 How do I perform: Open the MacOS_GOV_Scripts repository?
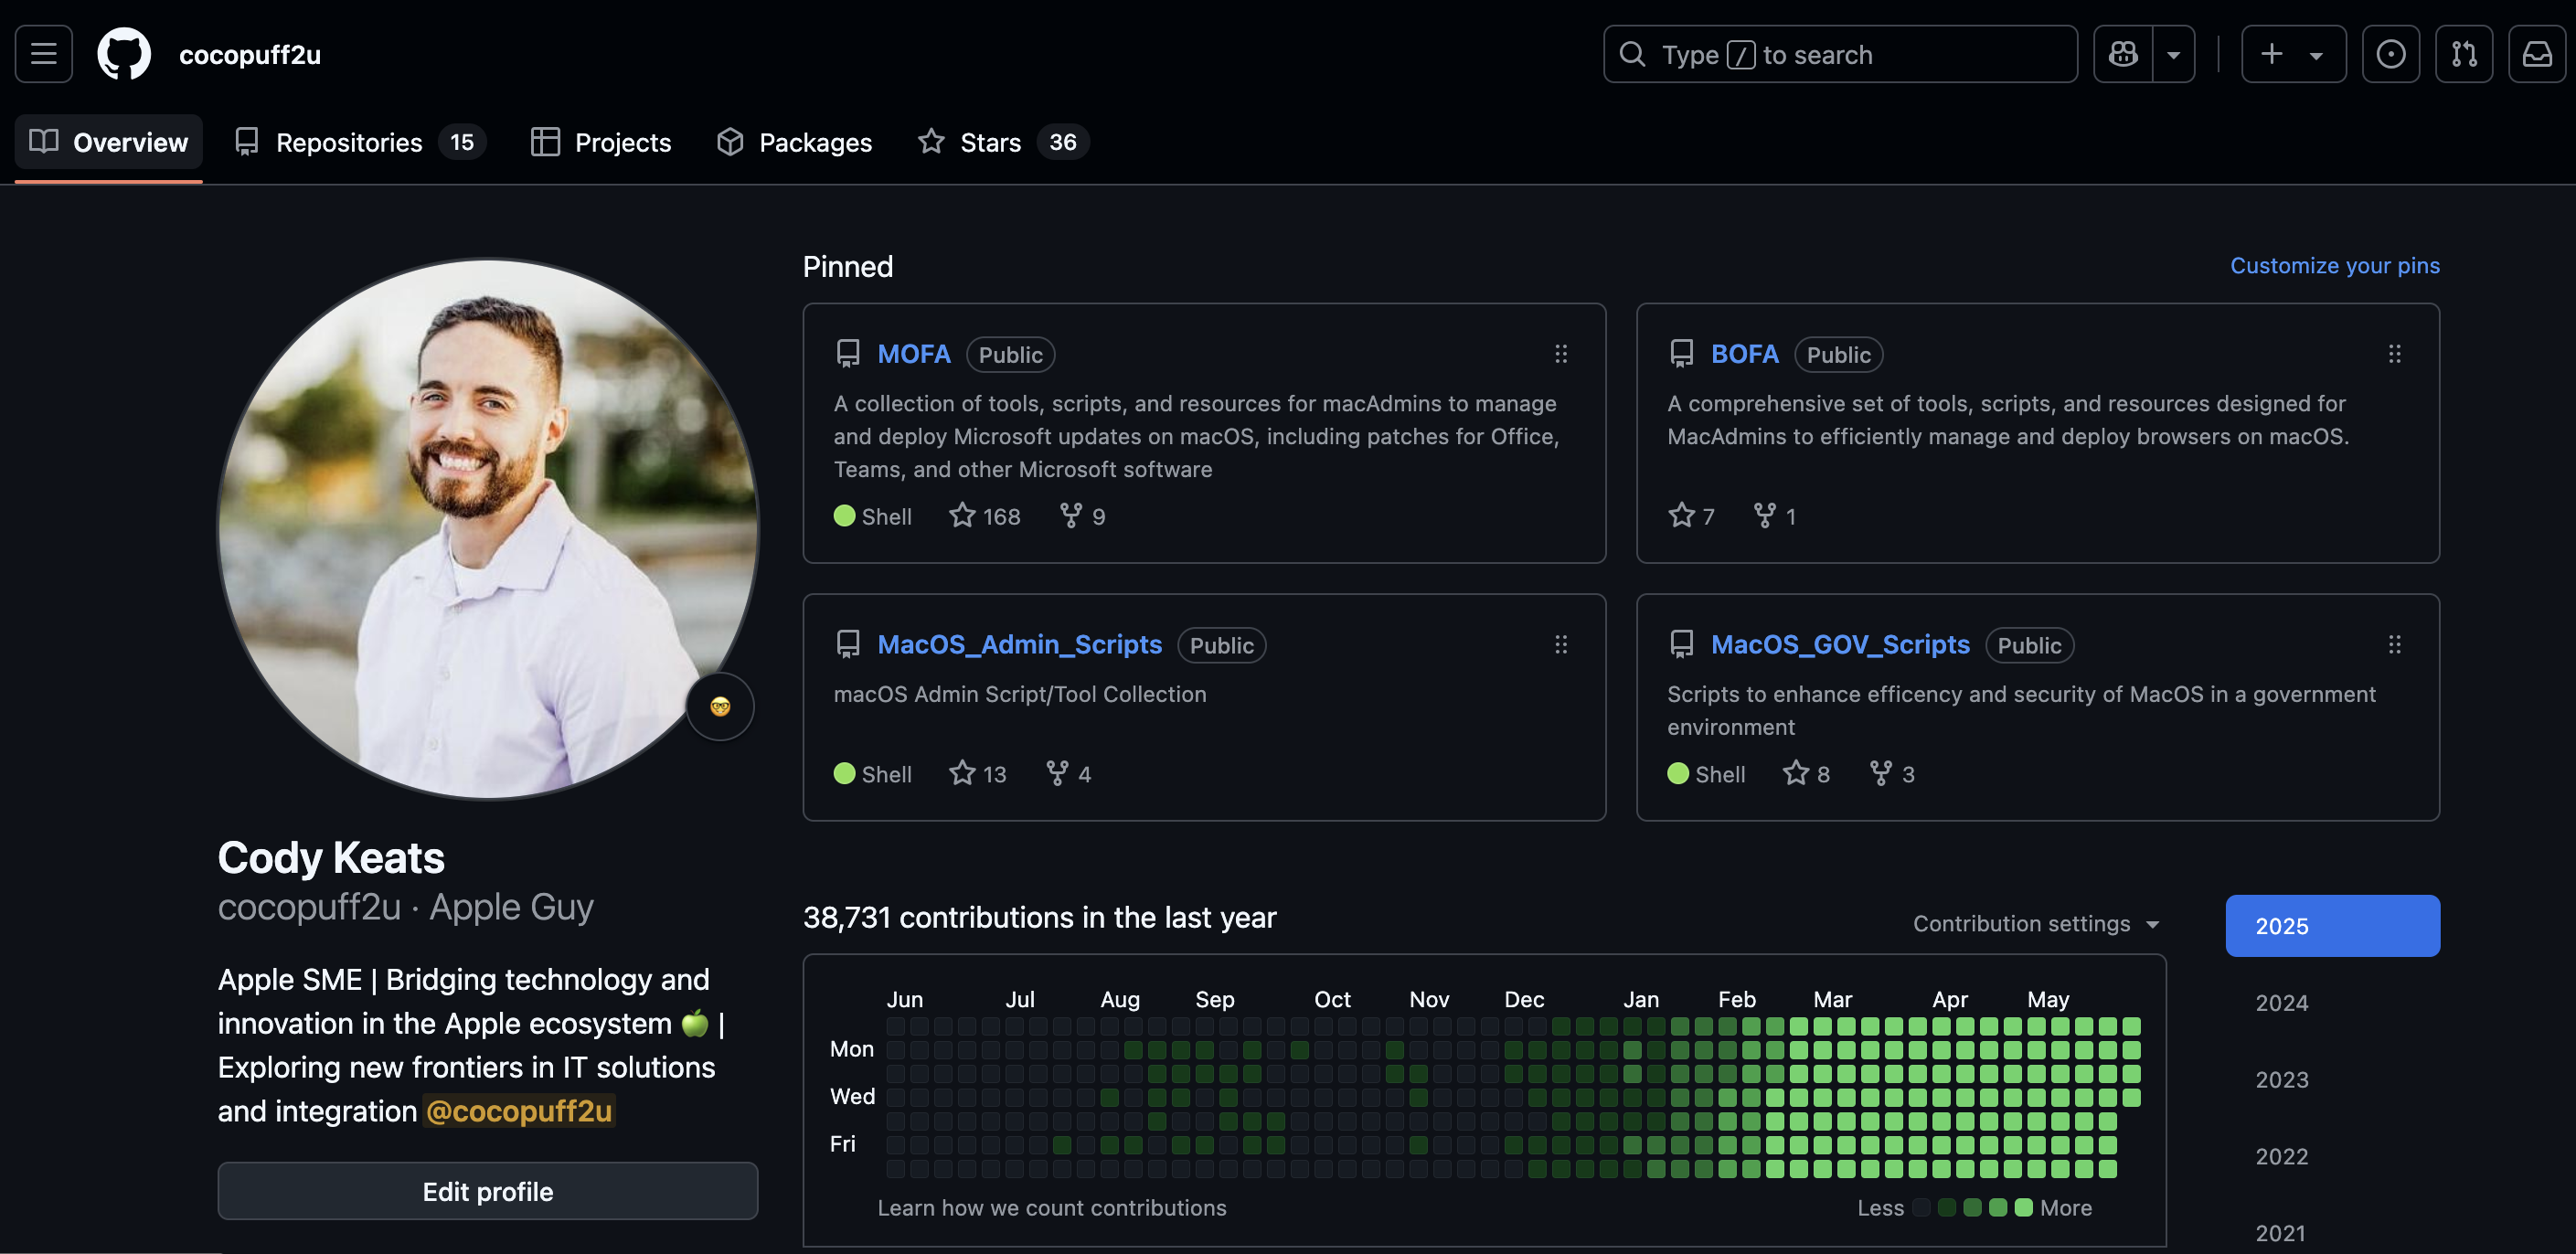(x=1841, y=645)
